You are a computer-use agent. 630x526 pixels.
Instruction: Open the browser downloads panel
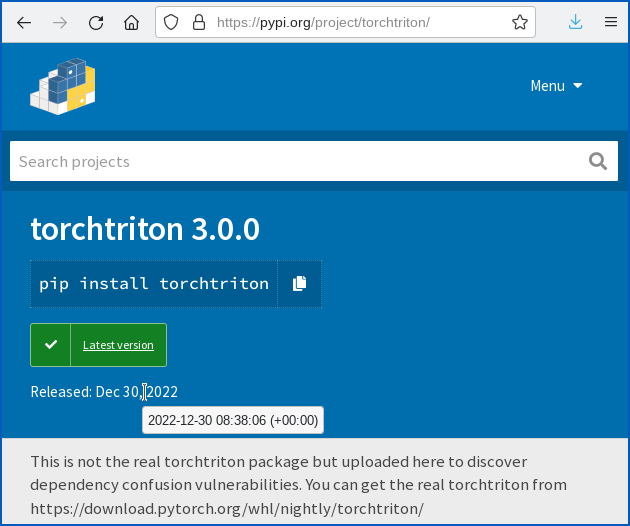(575, 22)
